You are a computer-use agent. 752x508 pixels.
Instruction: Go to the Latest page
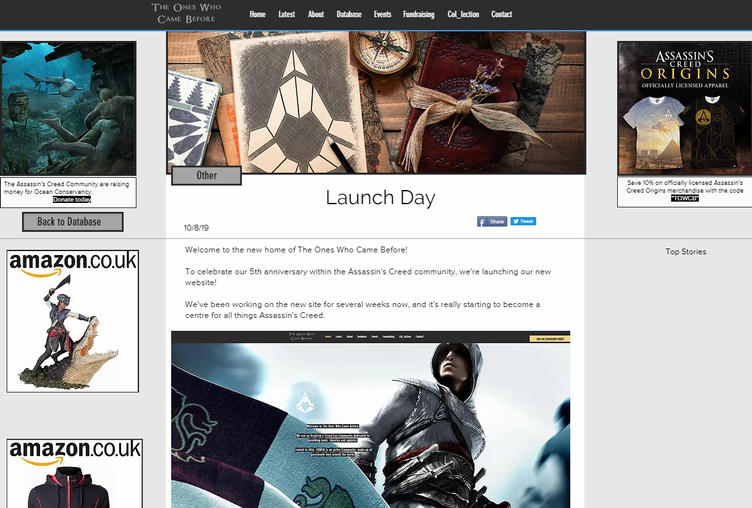tap(286, 14)
